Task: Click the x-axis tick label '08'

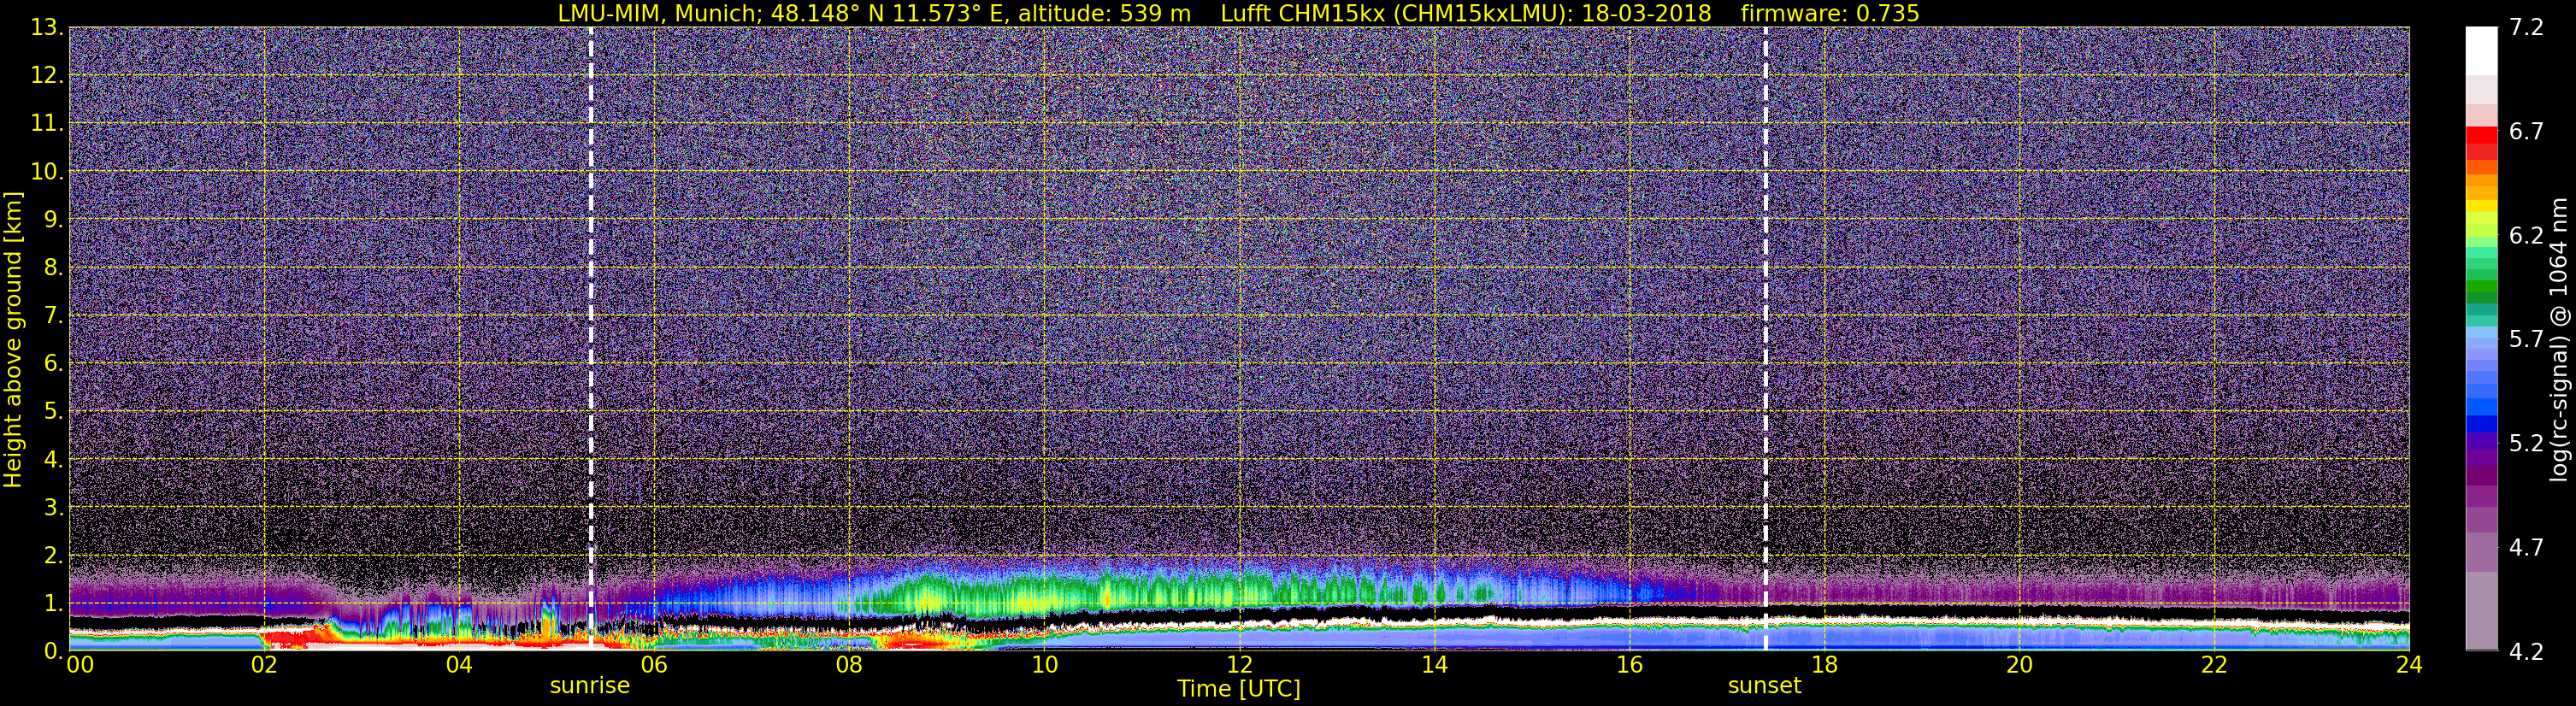Action: pos(849,665)
